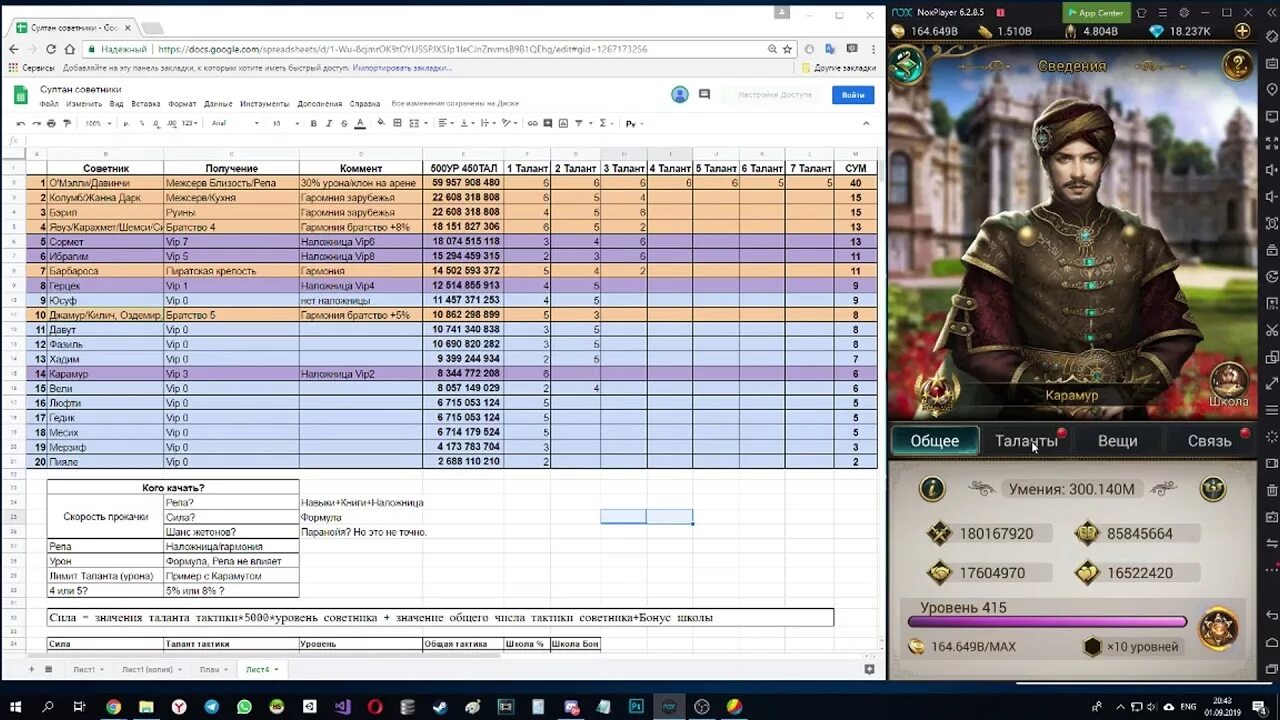Open the Формат menu
The width and height of the screenshot is (1280, 720).
point(182,104)
